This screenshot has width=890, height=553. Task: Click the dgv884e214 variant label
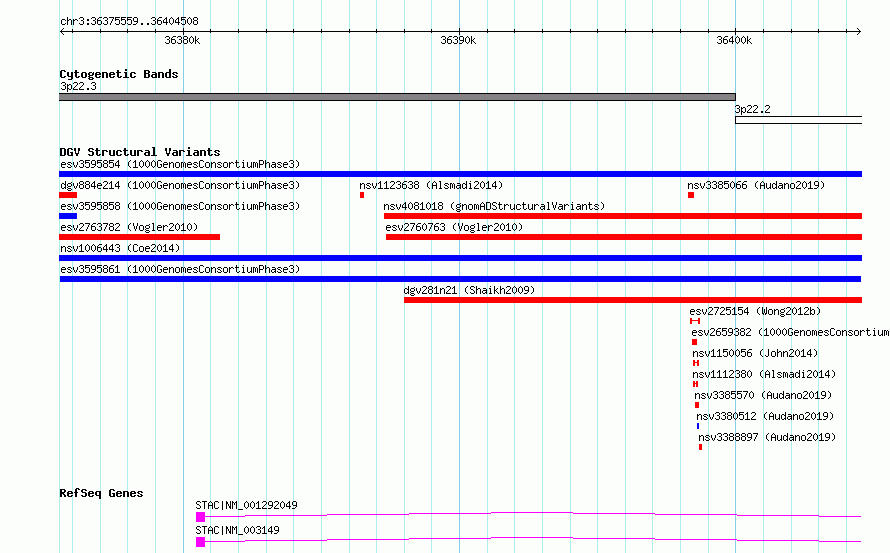[x=180, y=185]
